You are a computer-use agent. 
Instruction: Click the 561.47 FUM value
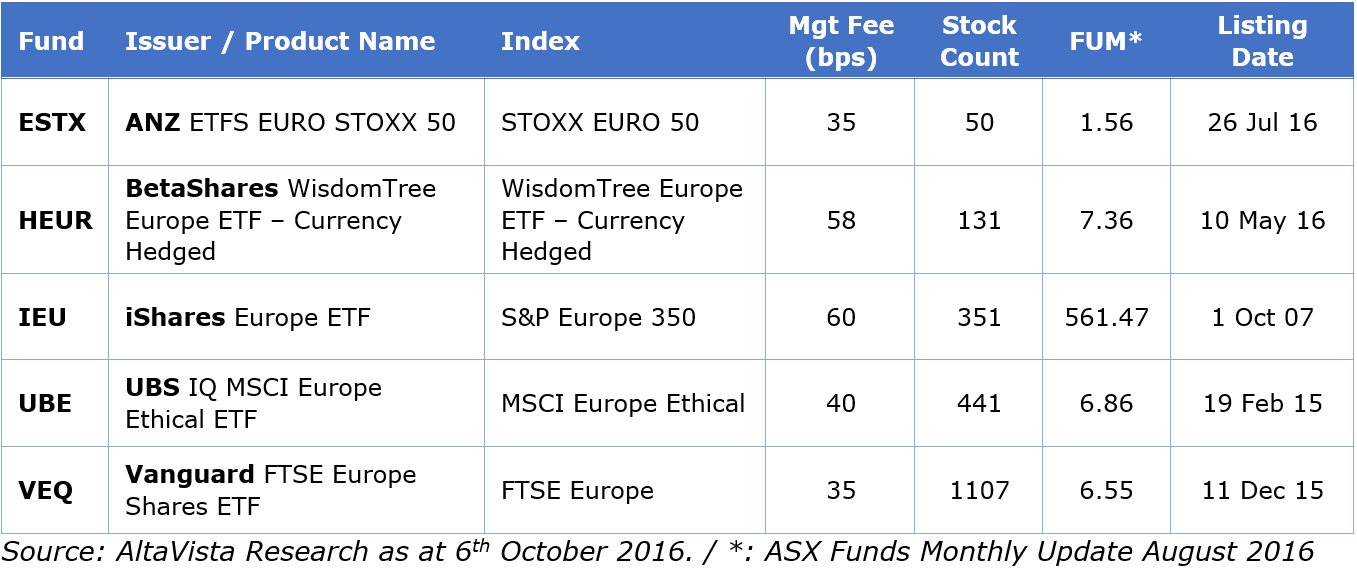point(1106,318)
